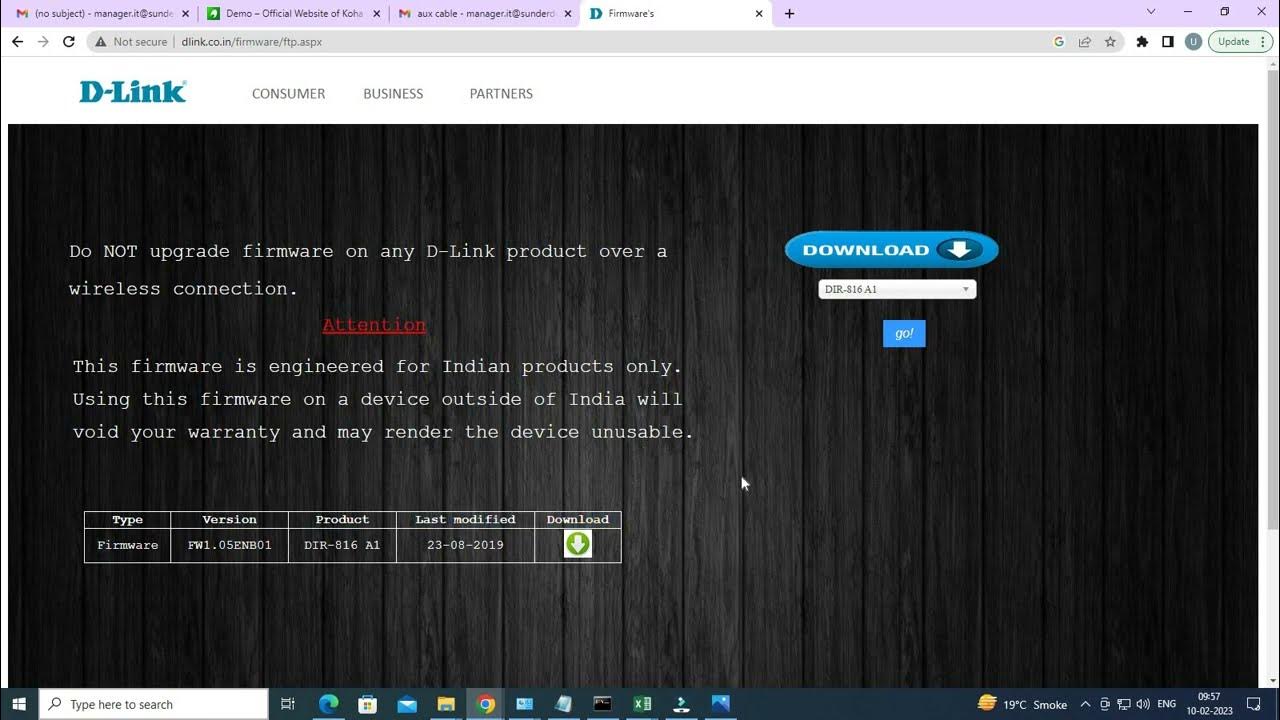Bookmark this page with the star icon
The height and width of the screenshot is (720, 1280).
(1110, 42)
